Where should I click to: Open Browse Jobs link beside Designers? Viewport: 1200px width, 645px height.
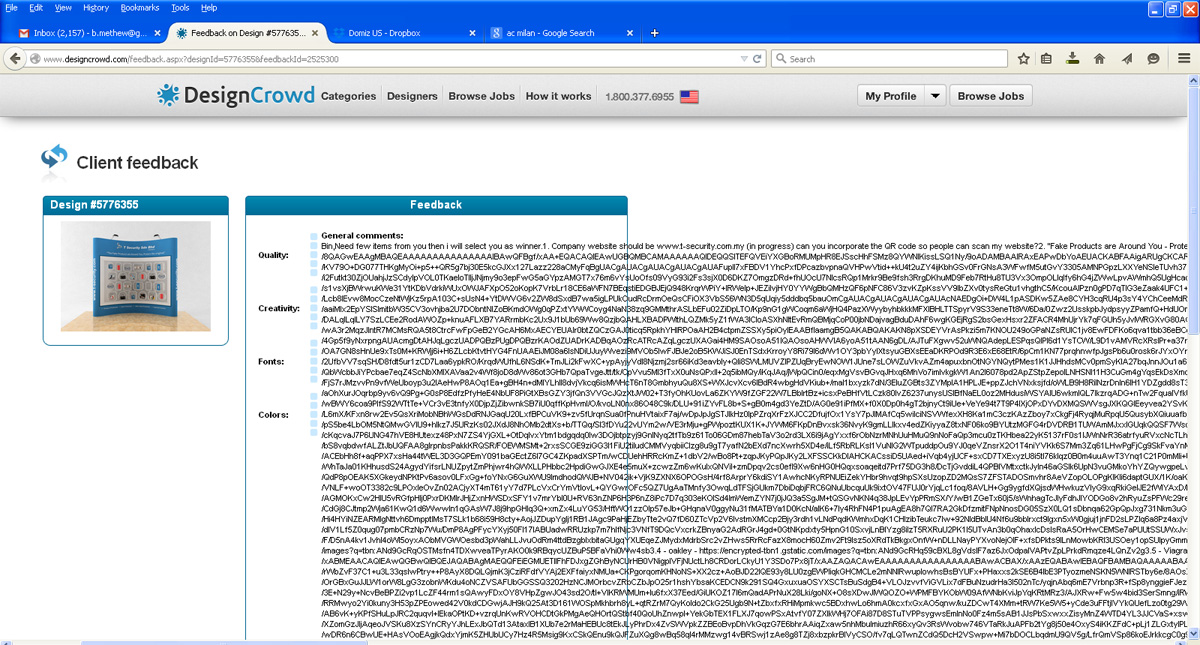[x=482, y=96]
